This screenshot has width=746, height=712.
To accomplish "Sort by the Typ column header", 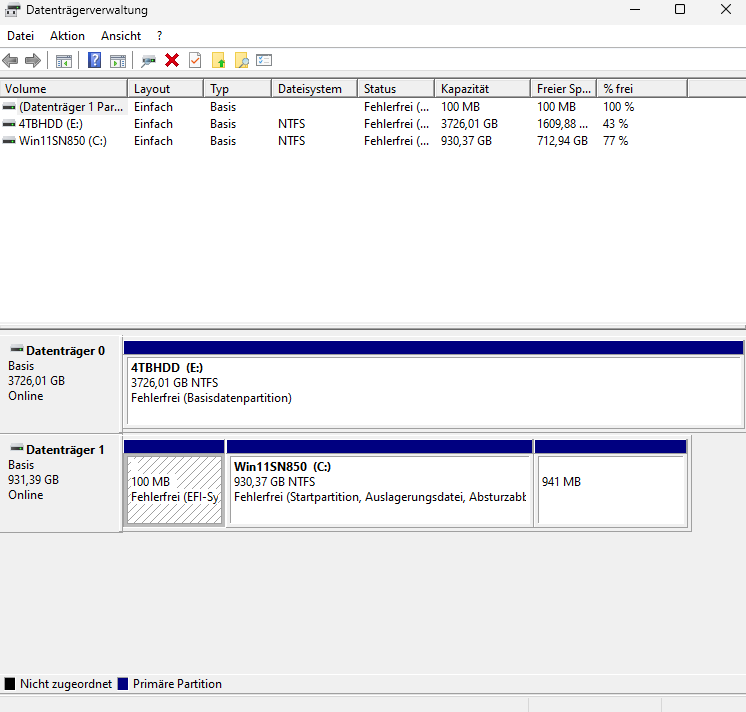I will [237, 89].
